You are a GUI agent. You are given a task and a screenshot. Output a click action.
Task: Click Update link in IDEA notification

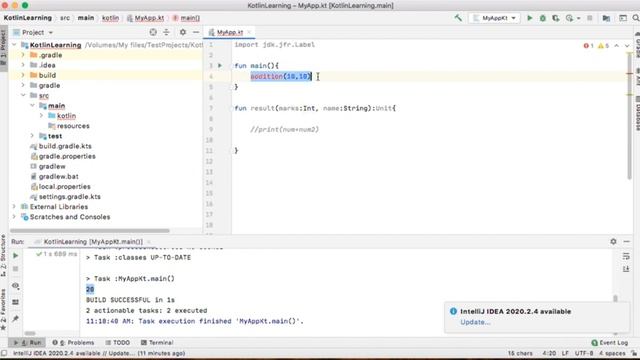coord(475,322)
